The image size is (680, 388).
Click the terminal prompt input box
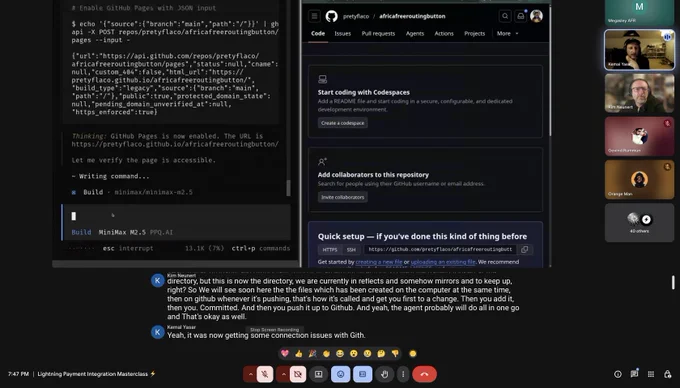point(177,216)
